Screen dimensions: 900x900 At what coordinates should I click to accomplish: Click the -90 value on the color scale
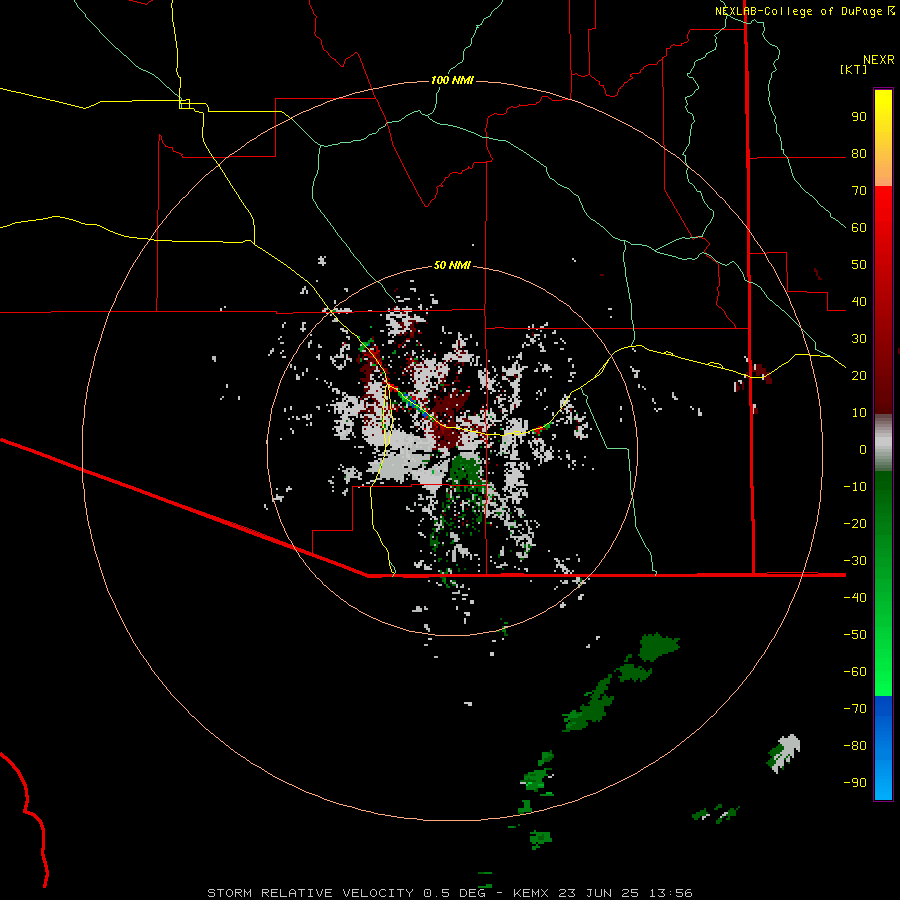855,782
